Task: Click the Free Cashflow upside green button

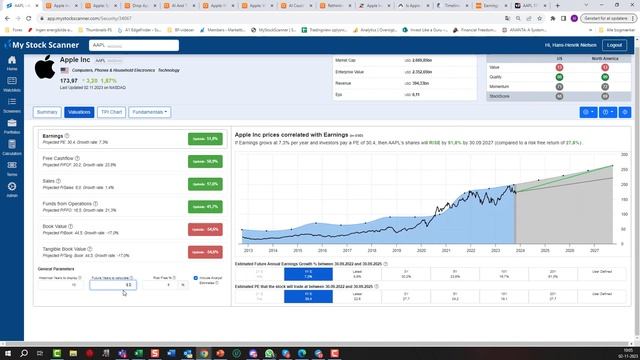Action: (x=205, y=162)
